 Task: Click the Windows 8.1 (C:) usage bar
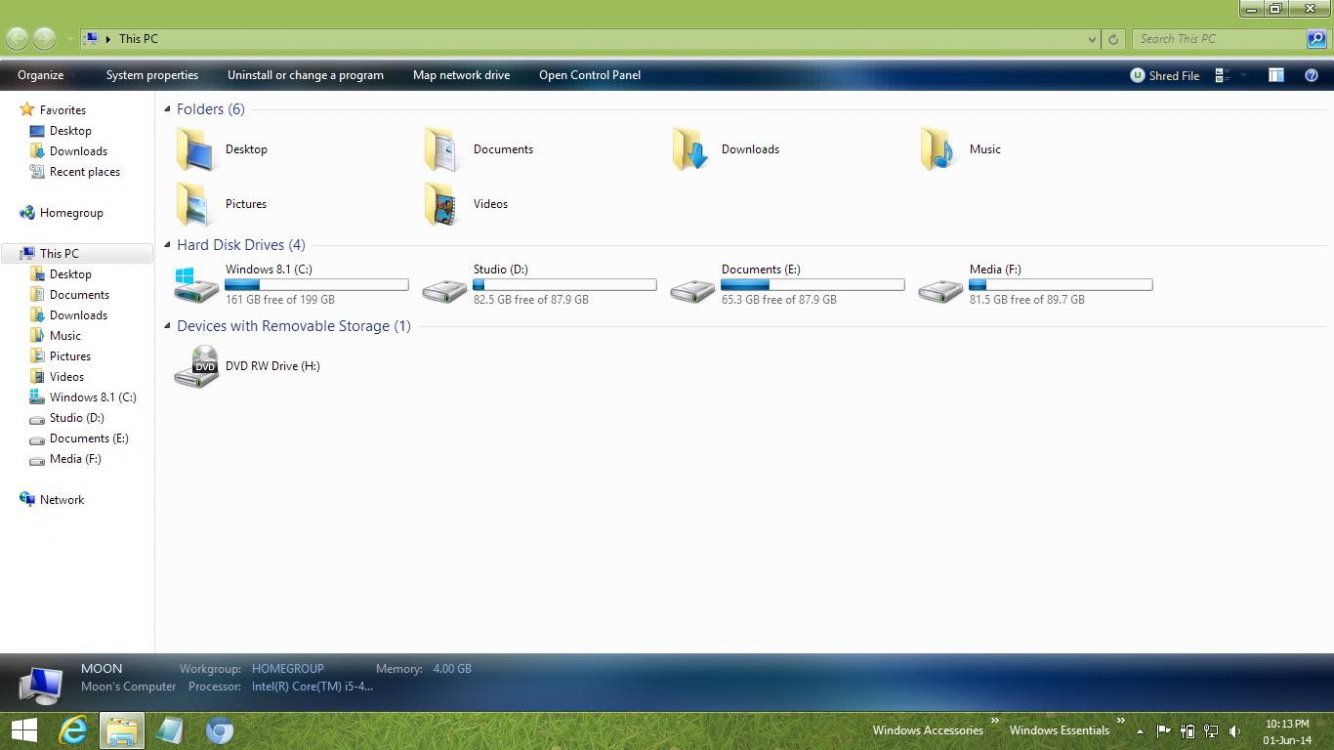point(317,285)
